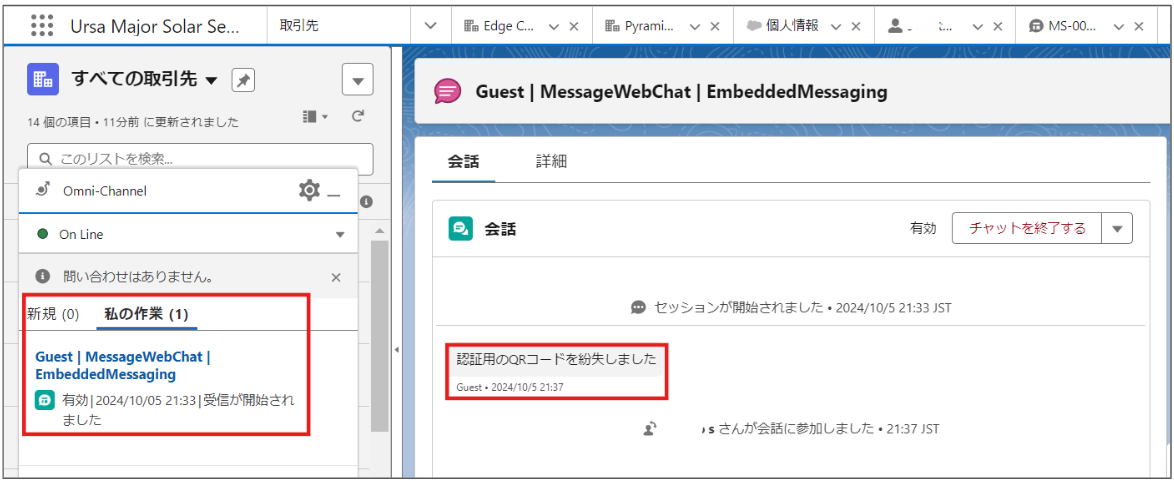Click the accounts list view icon
This screenshot has height=481, width=1174.
43,79
